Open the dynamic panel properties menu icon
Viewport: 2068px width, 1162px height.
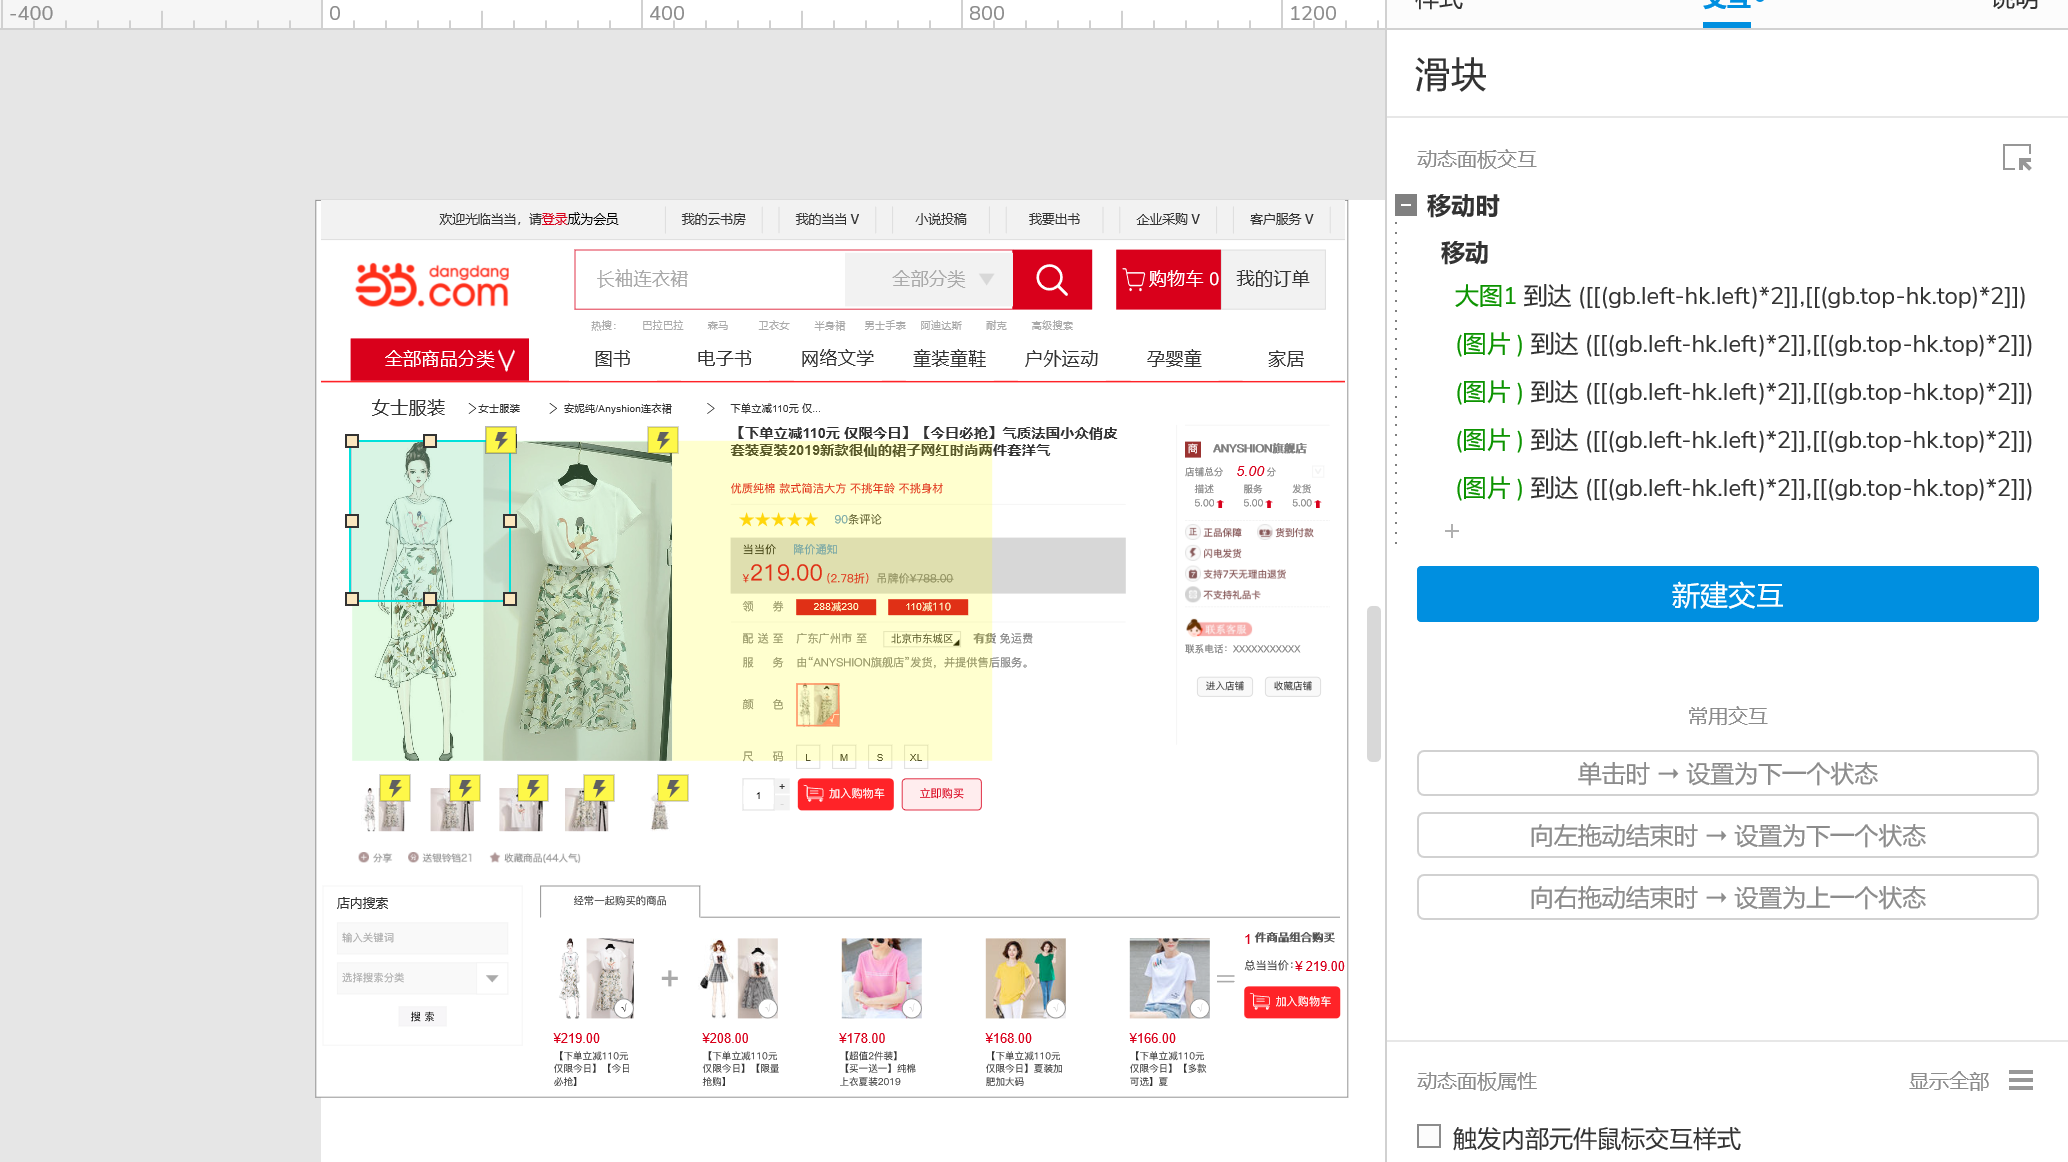[2021, 1081]
